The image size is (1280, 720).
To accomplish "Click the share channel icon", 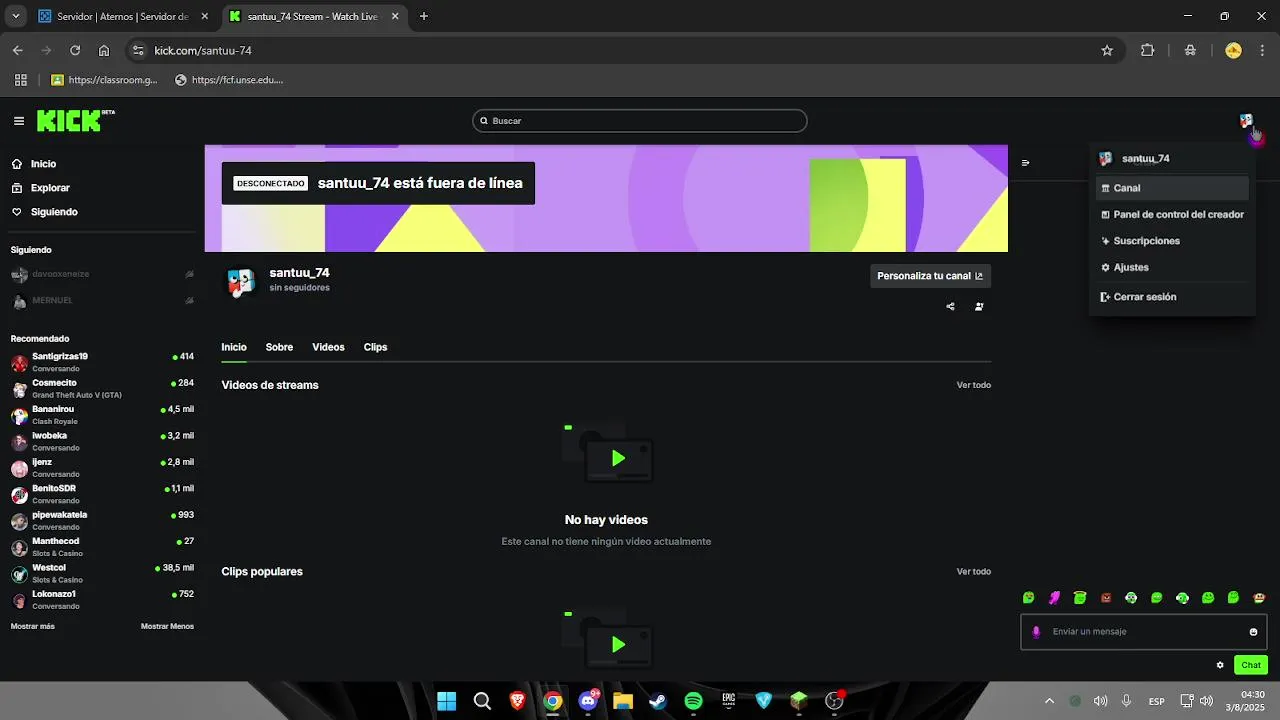I will [x=950, y=307].
